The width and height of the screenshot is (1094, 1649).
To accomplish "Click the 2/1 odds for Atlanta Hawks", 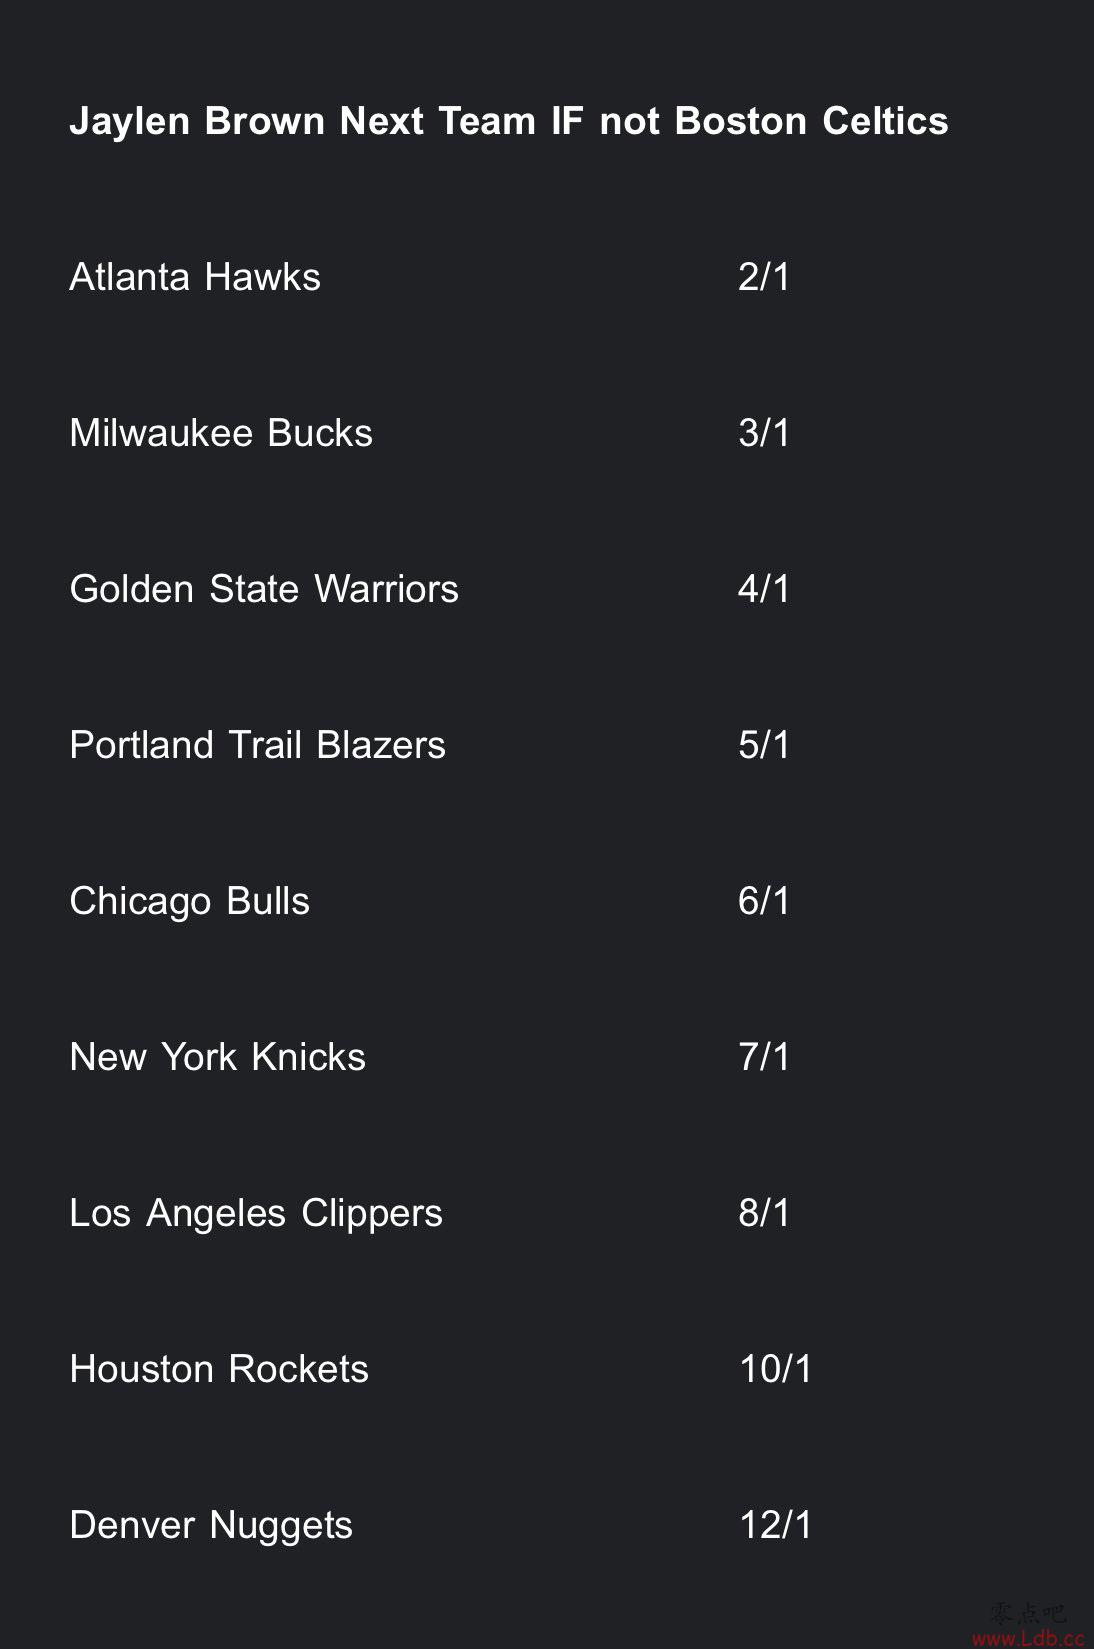I will 764,277.
